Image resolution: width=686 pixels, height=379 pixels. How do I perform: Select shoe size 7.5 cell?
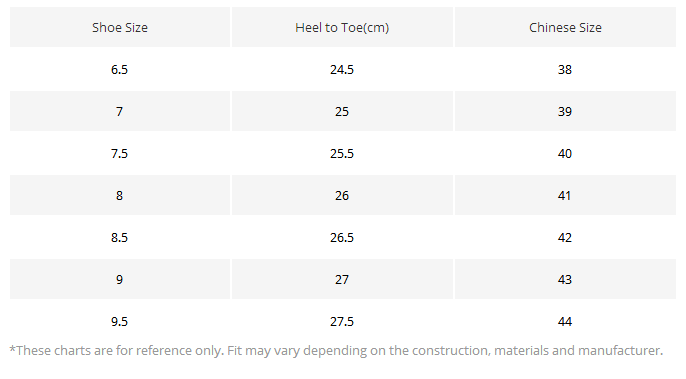[120, 153]
